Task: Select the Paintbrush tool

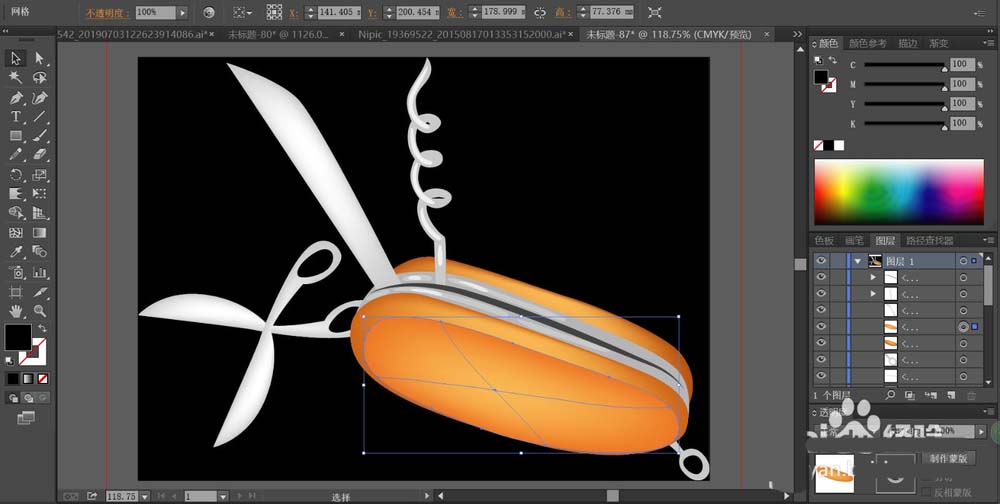Action: click(40, 136)
